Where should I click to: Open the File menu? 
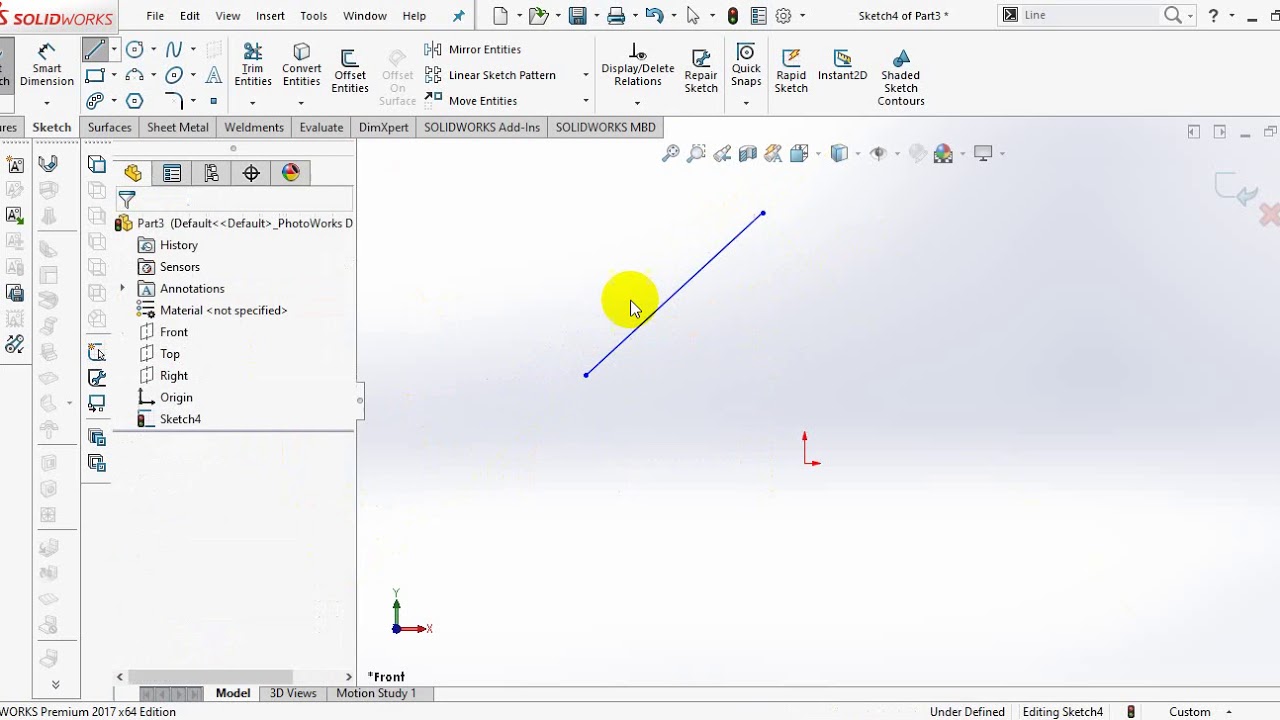[155, 16]
